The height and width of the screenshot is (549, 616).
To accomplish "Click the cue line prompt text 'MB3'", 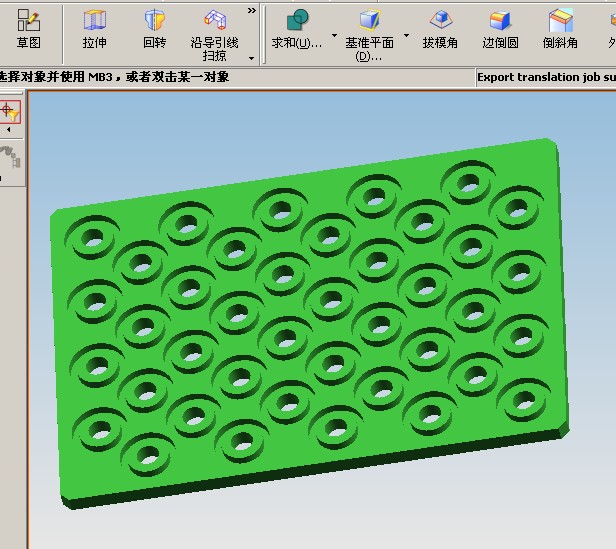I will [100, 77].
